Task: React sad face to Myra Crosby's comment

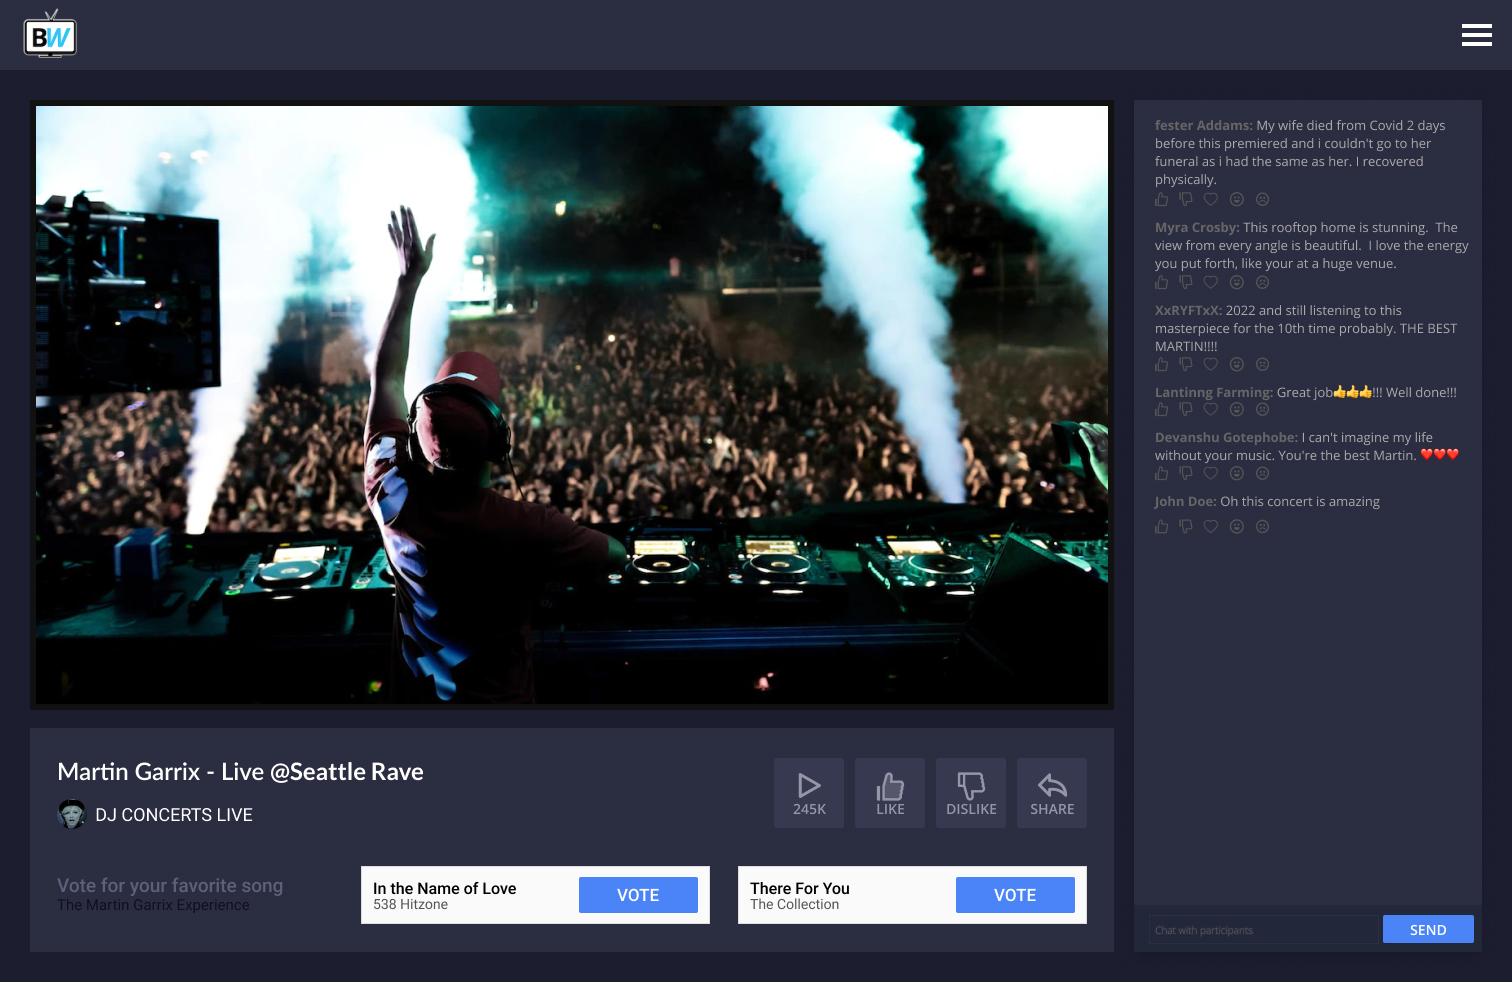Action: (1263, 282)
